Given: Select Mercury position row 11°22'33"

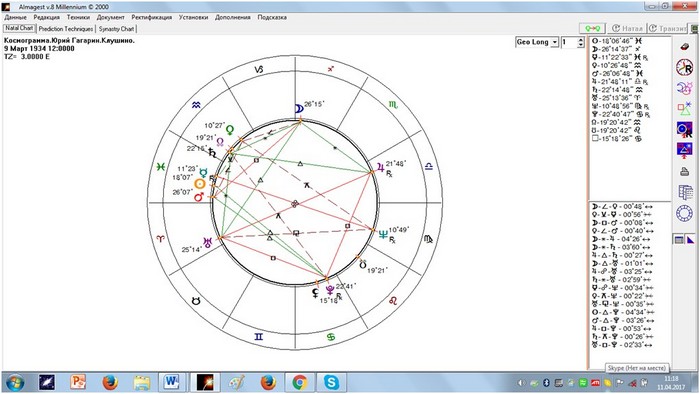Looking at the screenshot, I should pyautogui.click(x=620, y=57).
